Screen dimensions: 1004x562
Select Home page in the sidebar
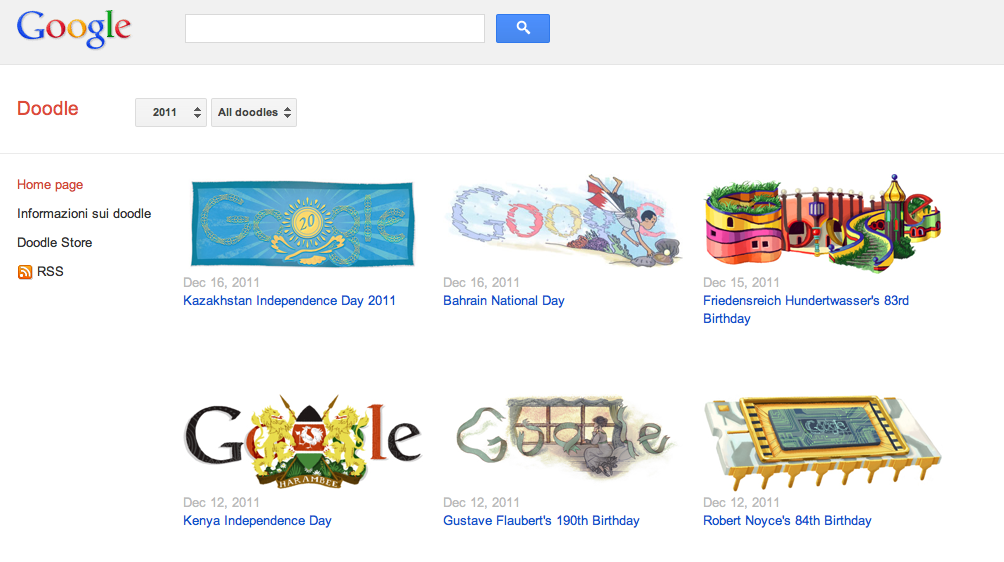coord(50,184)
